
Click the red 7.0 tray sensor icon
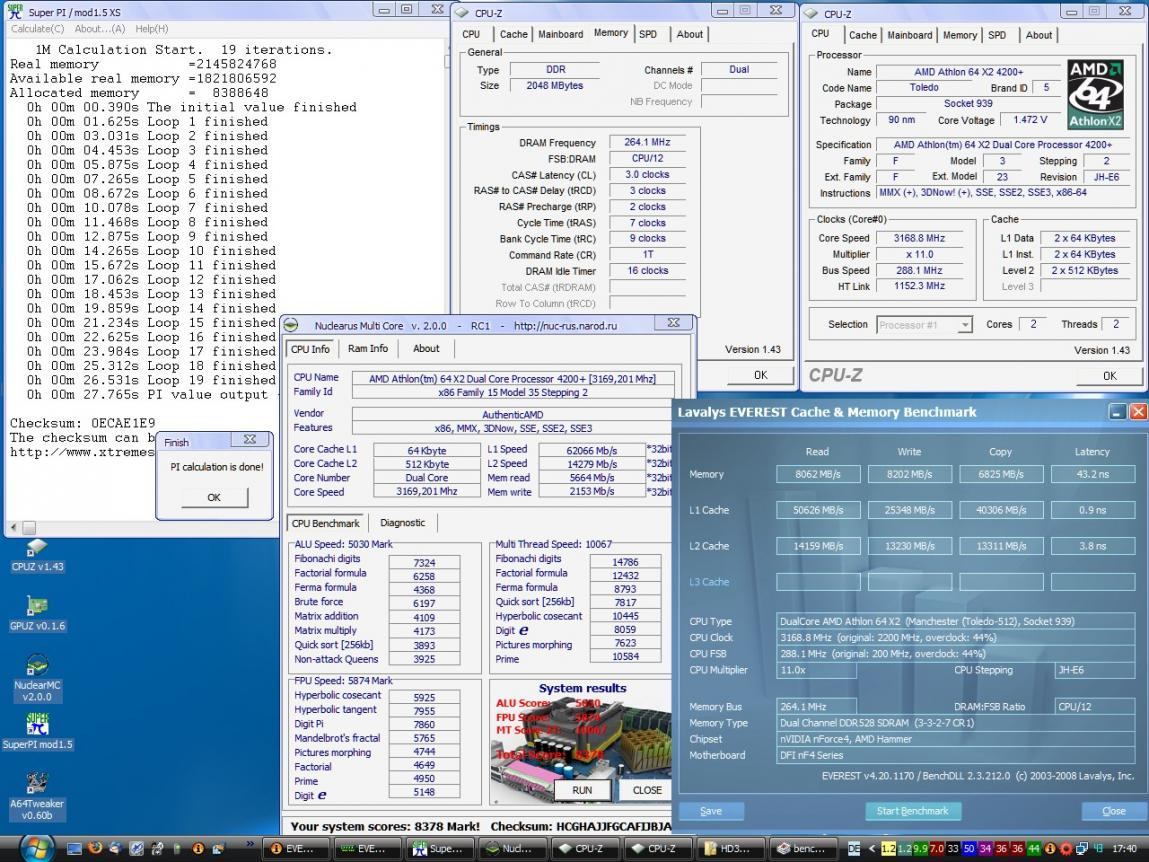936,849
